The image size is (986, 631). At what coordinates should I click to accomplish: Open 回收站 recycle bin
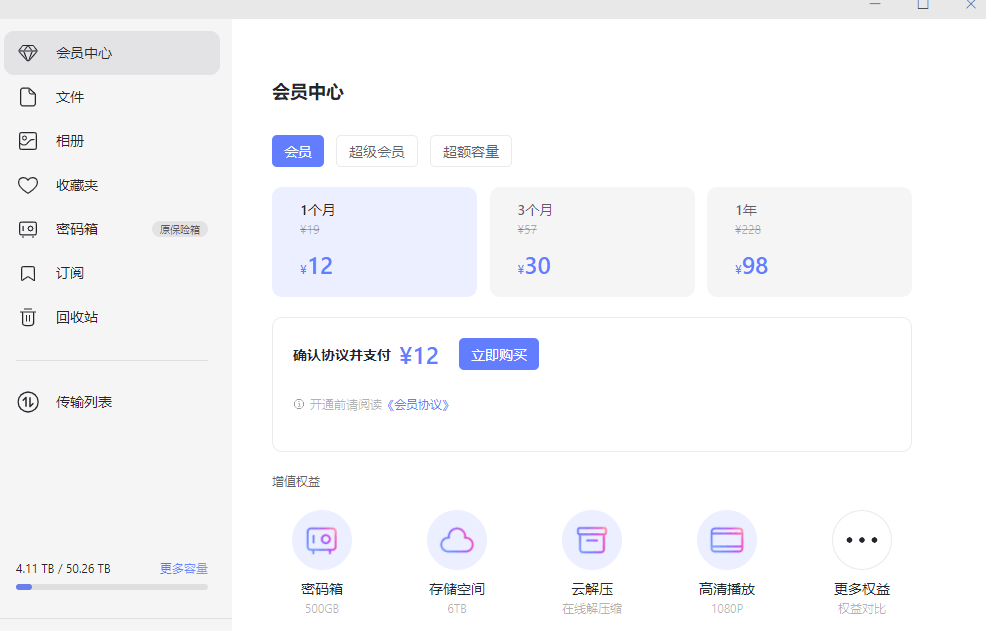(112, 317)
